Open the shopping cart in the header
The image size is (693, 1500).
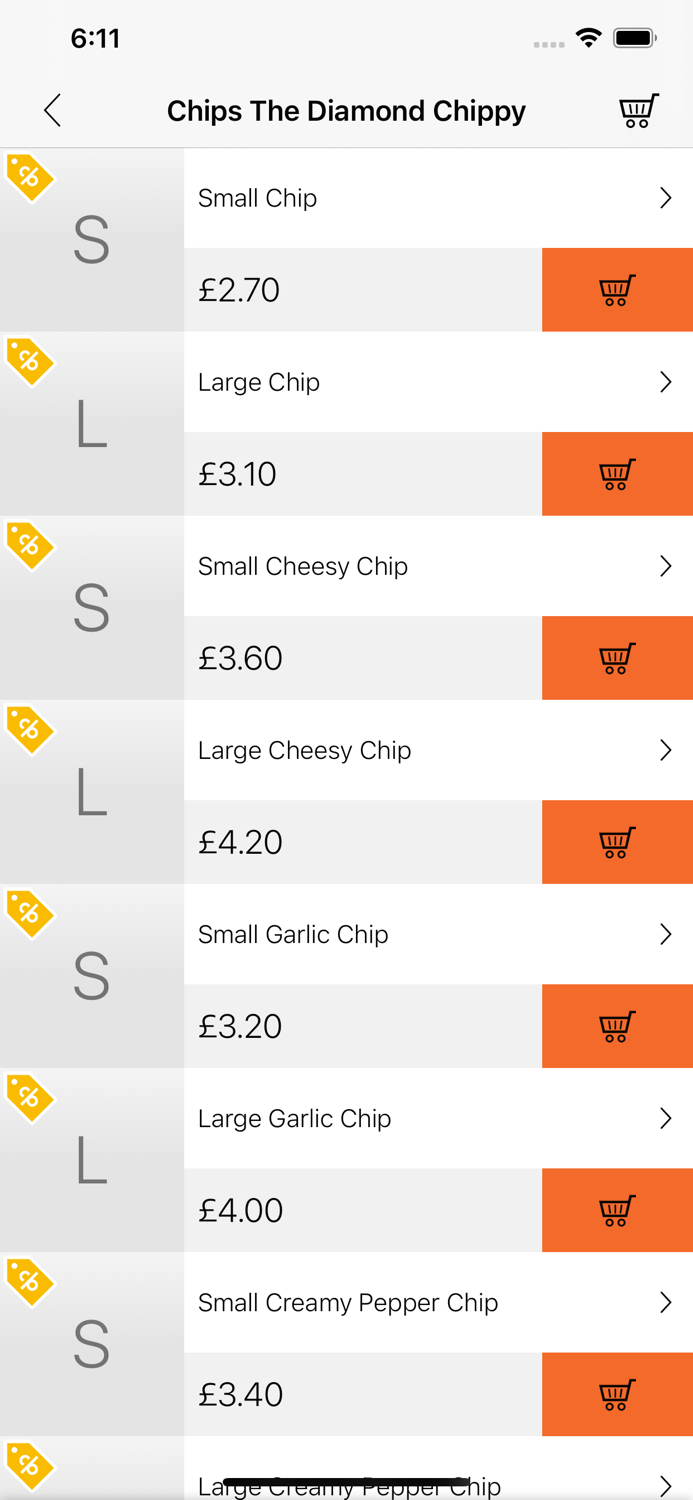[638, 111]
